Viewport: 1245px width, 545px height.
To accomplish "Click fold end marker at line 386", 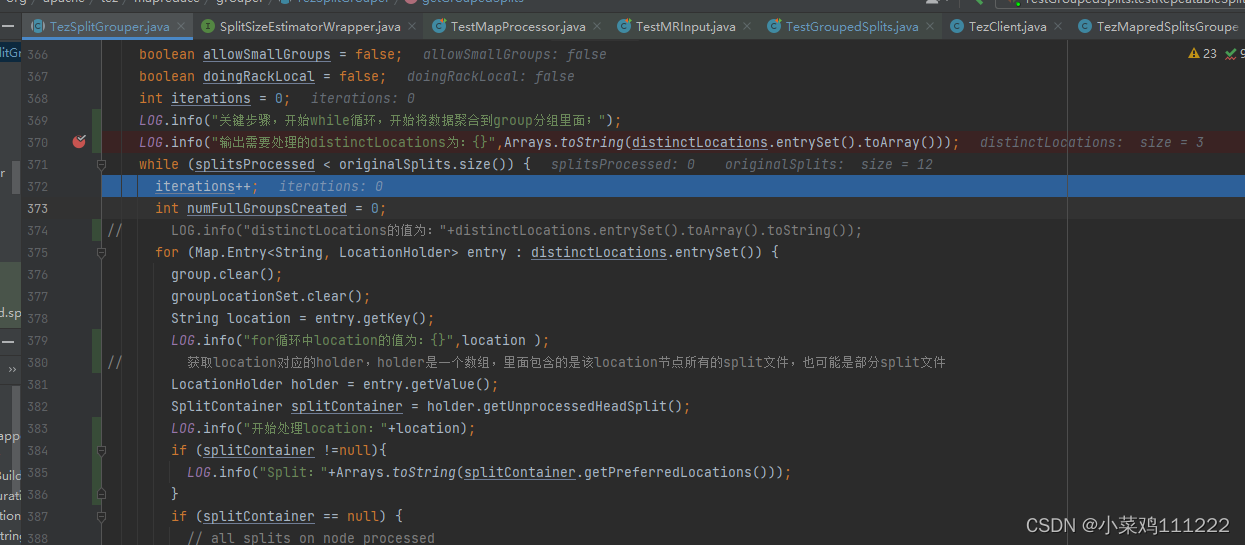I will click(x=101, y=494).
